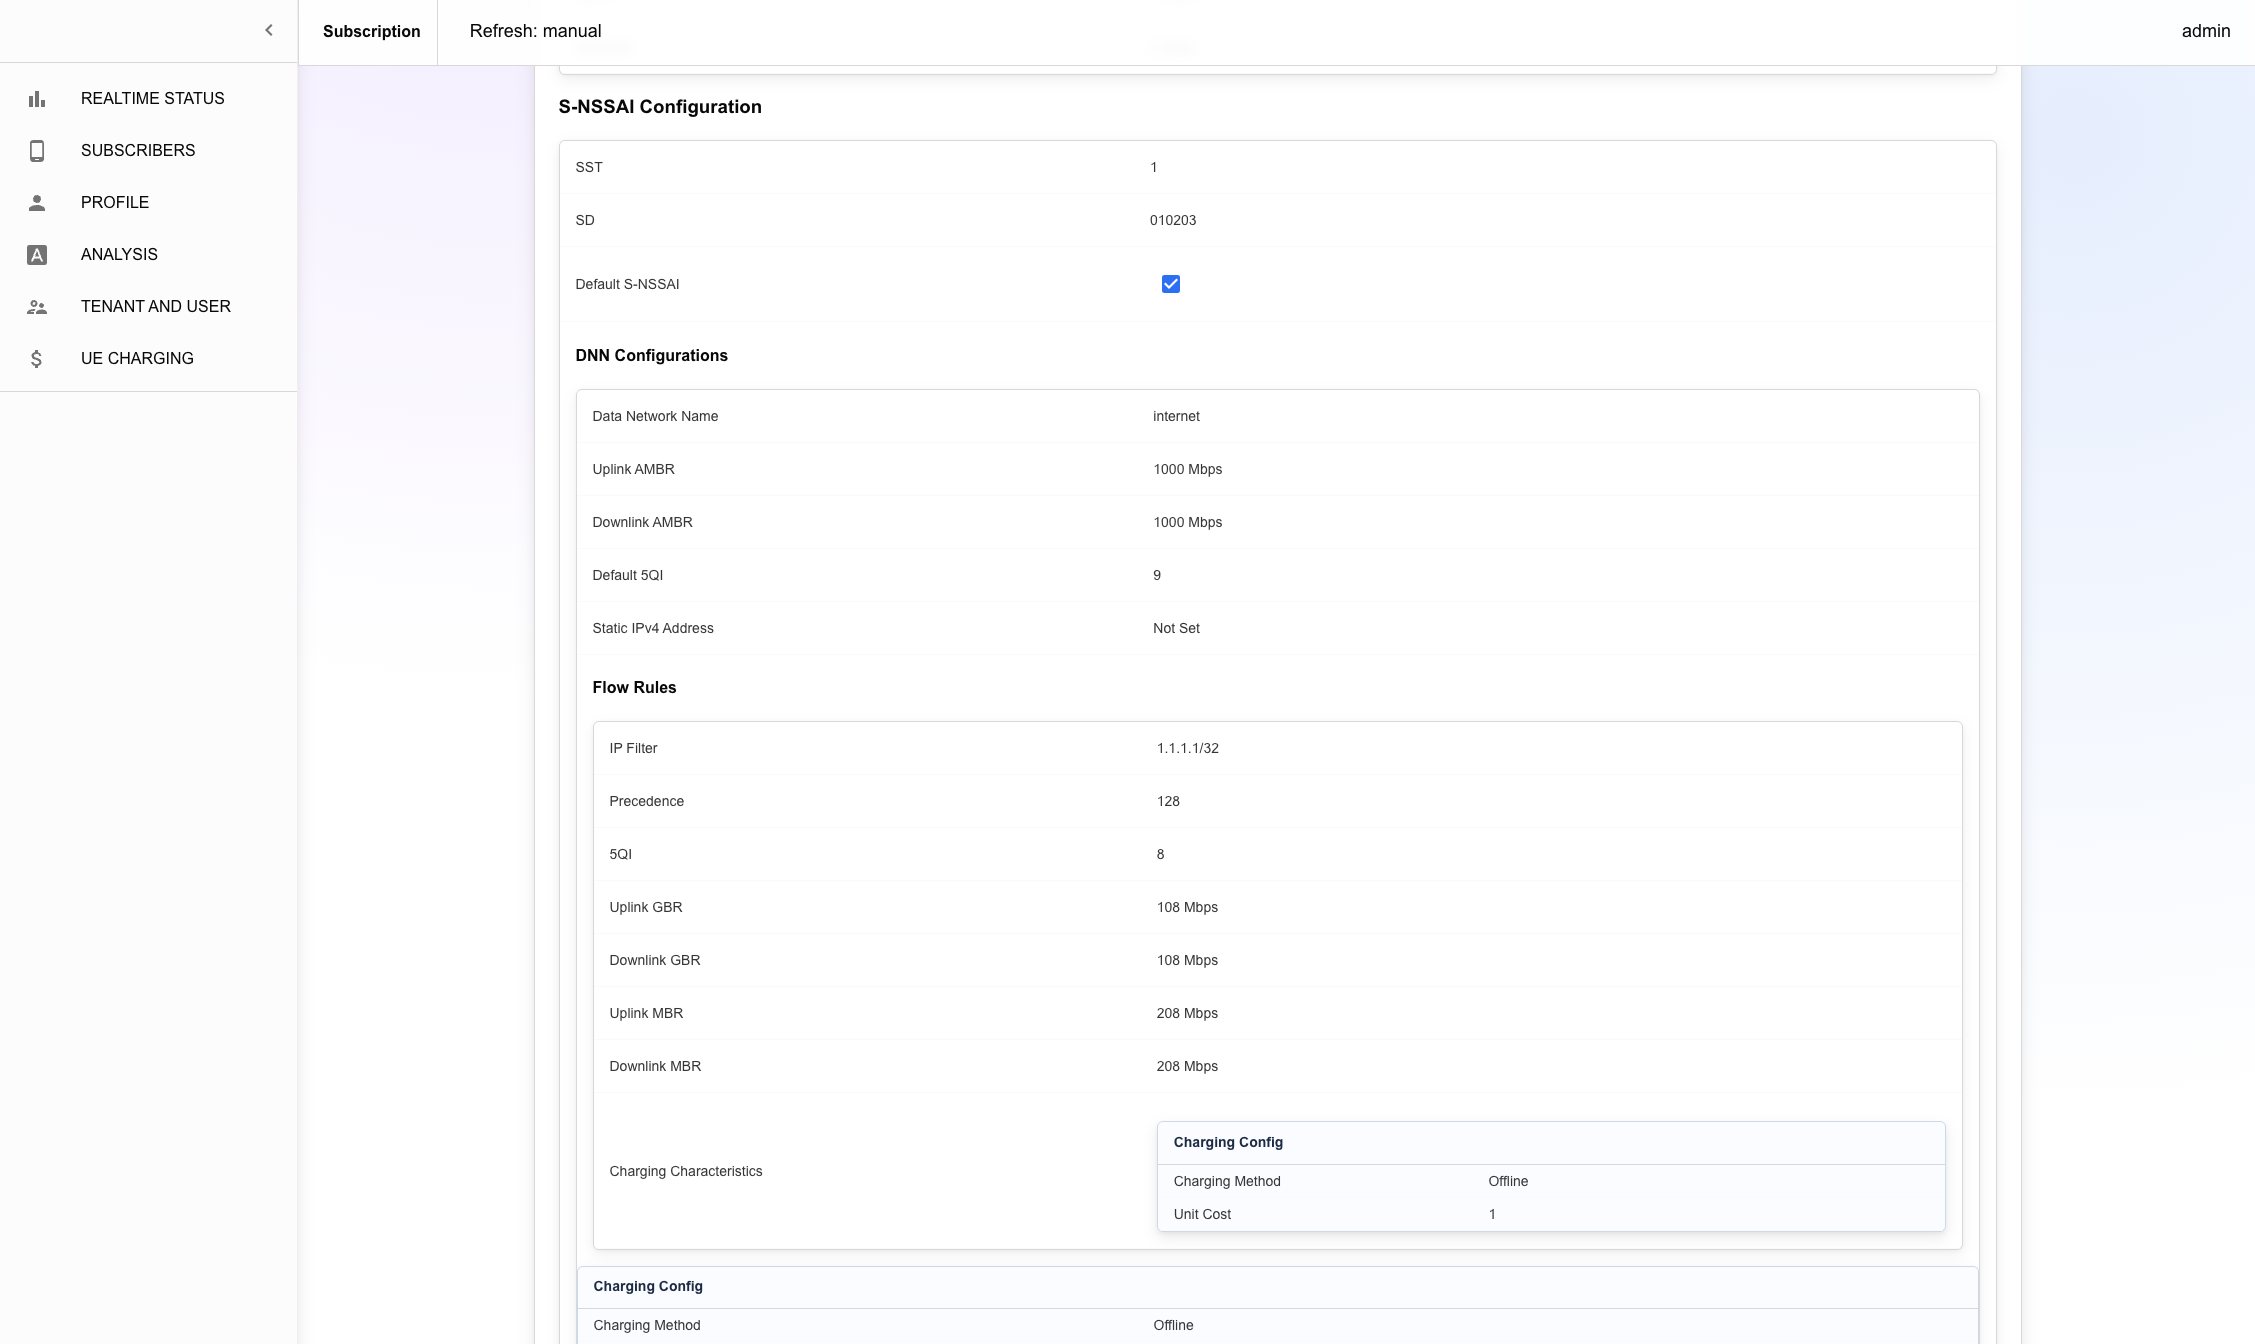This screenshot has width=2255, height=1344.
Task: Go to PROFILE section
Action: (x=115, y=202)
